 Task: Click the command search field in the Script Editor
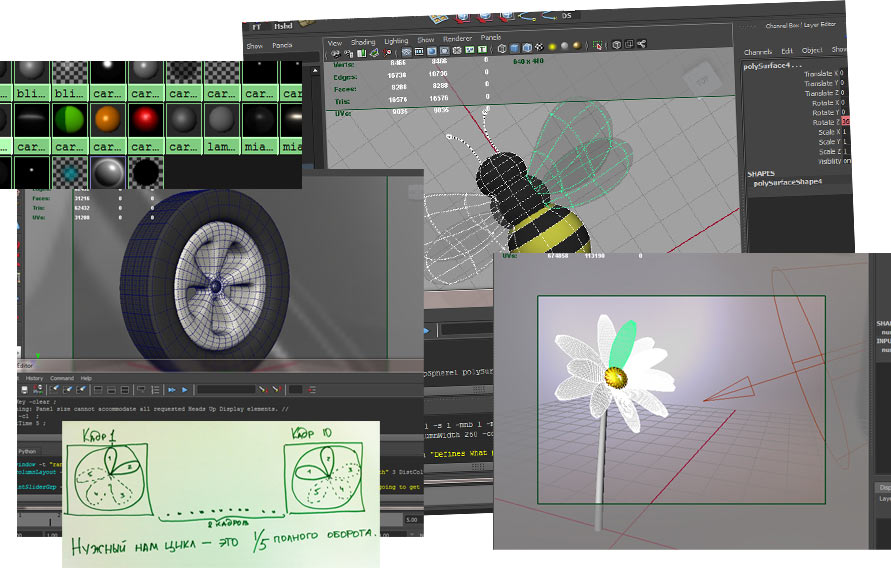(x=225, y=389)
